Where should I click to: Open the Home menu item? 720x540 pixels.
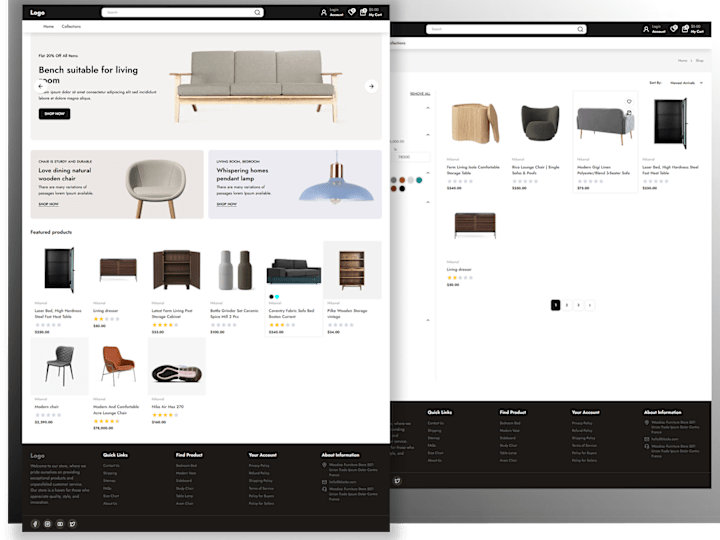(x=48, y=26)
